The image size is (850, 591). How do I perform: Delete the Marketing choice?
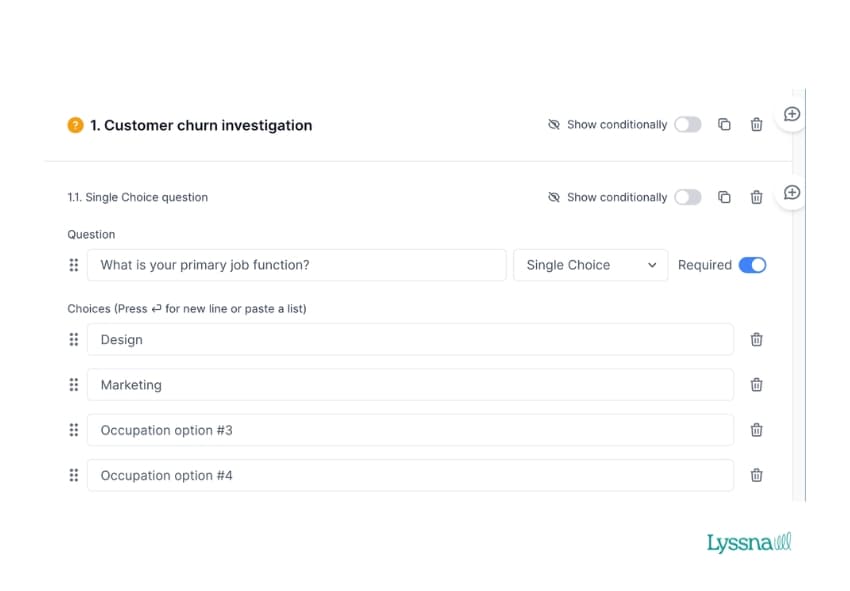tap(756, 384)
